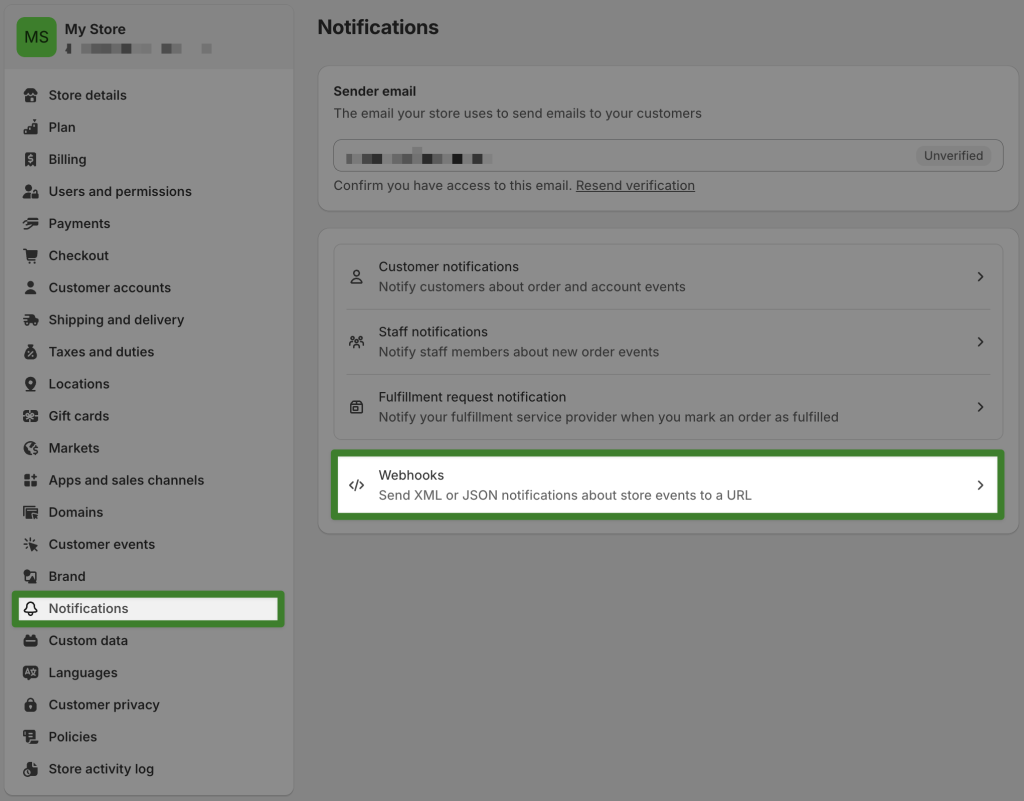The height and width of the screenshot is (801, 1024).
Task: Open Domains using its icon
Action: pyautogui.click(x=29, y=511)
